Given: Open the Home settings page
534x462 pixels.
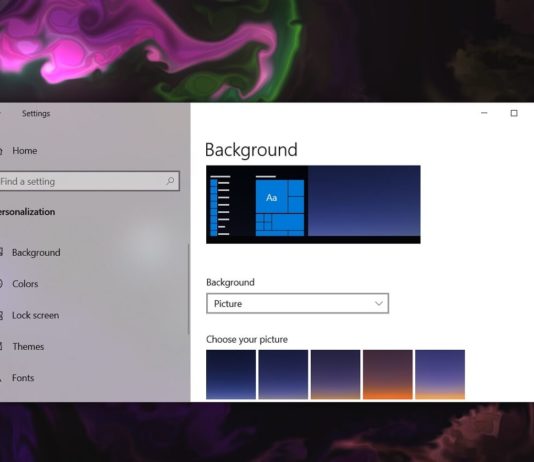Looking at the screenshot, I should (x=25, y=150).
